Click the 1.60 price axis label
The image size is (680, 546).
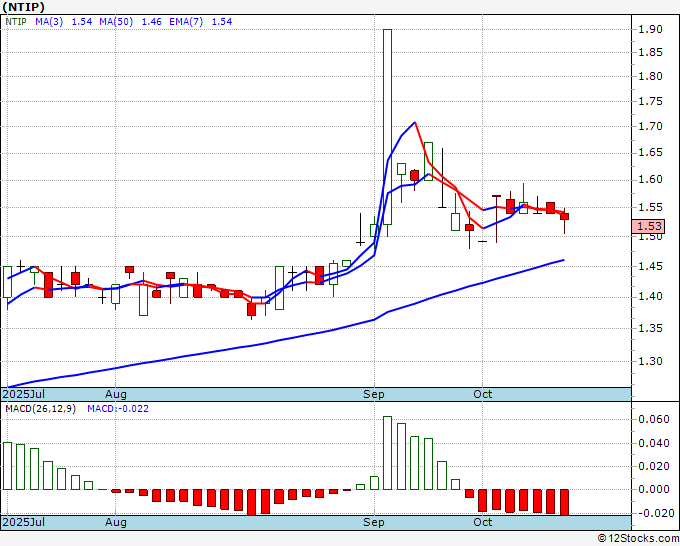(x=650, y=180)
